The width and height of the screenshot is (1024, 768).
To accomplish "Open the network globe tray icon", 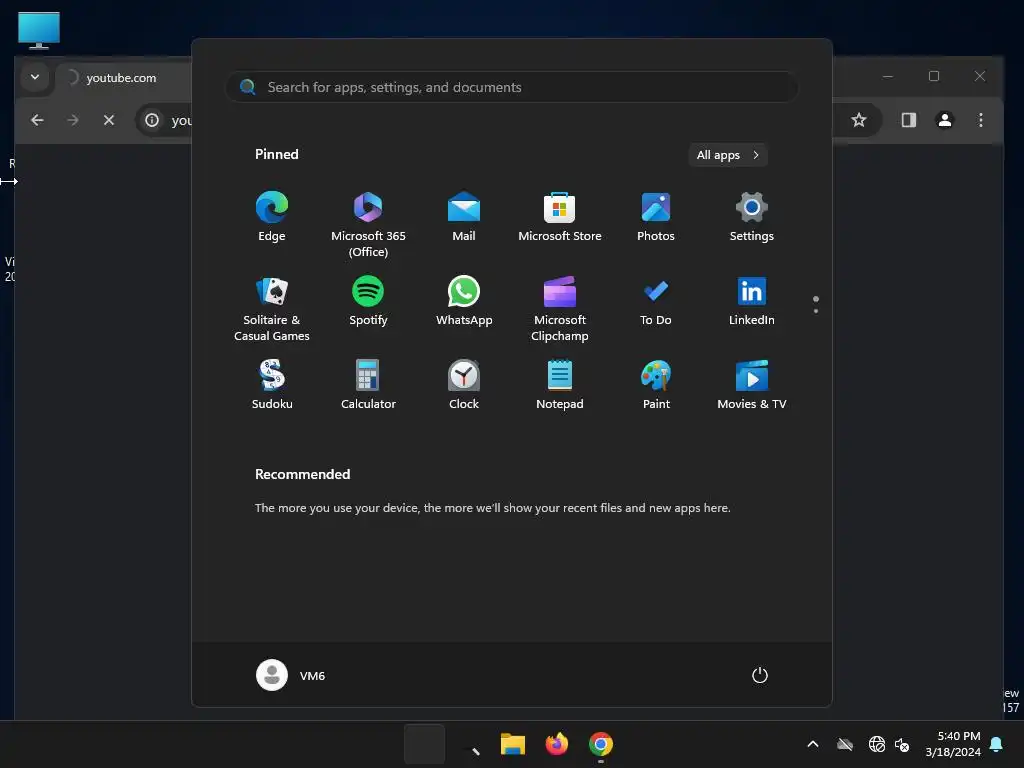I will [876, 744].
